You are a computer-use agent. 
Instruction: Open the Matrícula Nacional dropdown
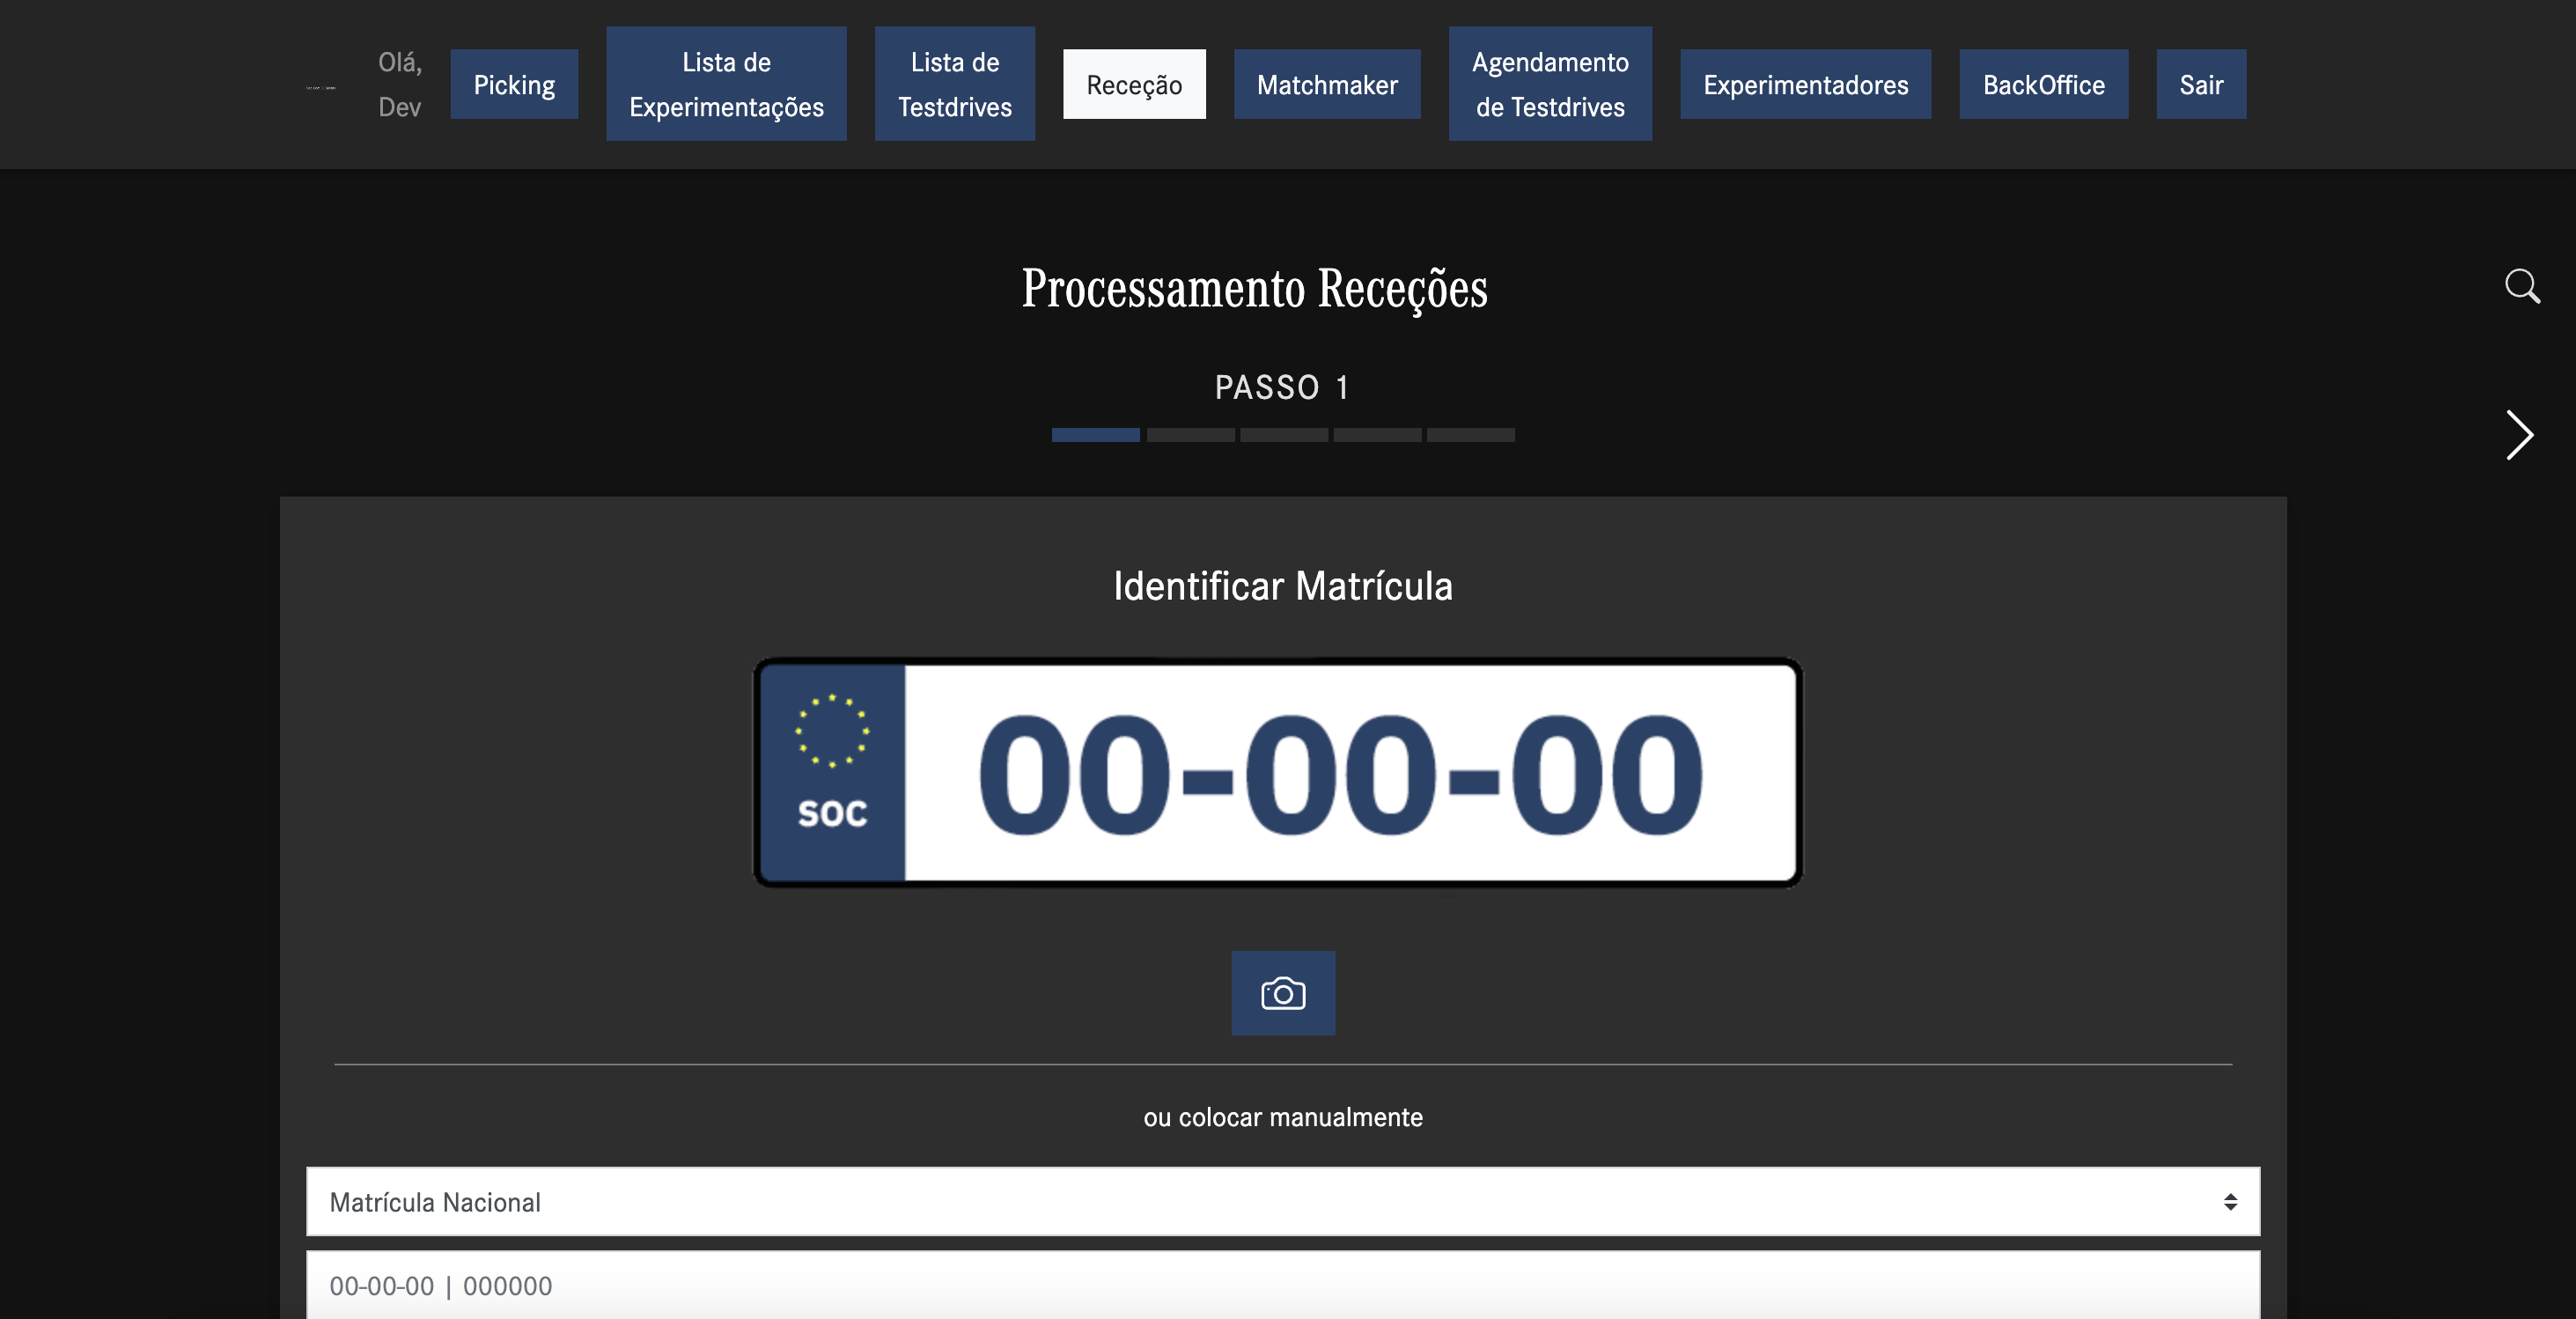(1283, 1201)
